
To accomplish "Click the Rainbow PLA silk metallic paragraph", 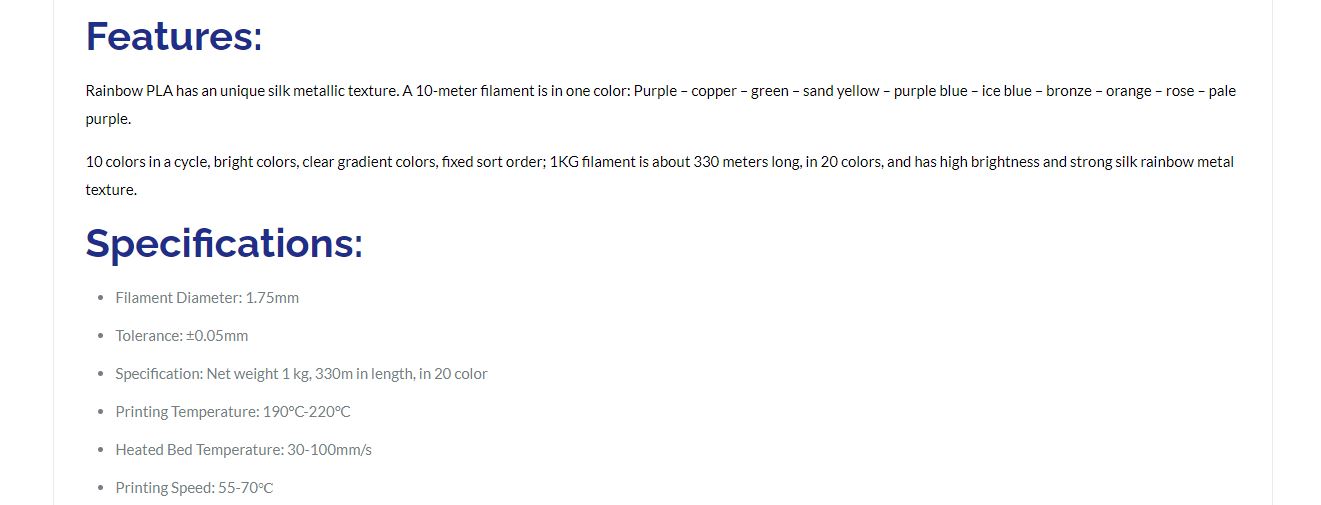I will (x=661, y=105).
